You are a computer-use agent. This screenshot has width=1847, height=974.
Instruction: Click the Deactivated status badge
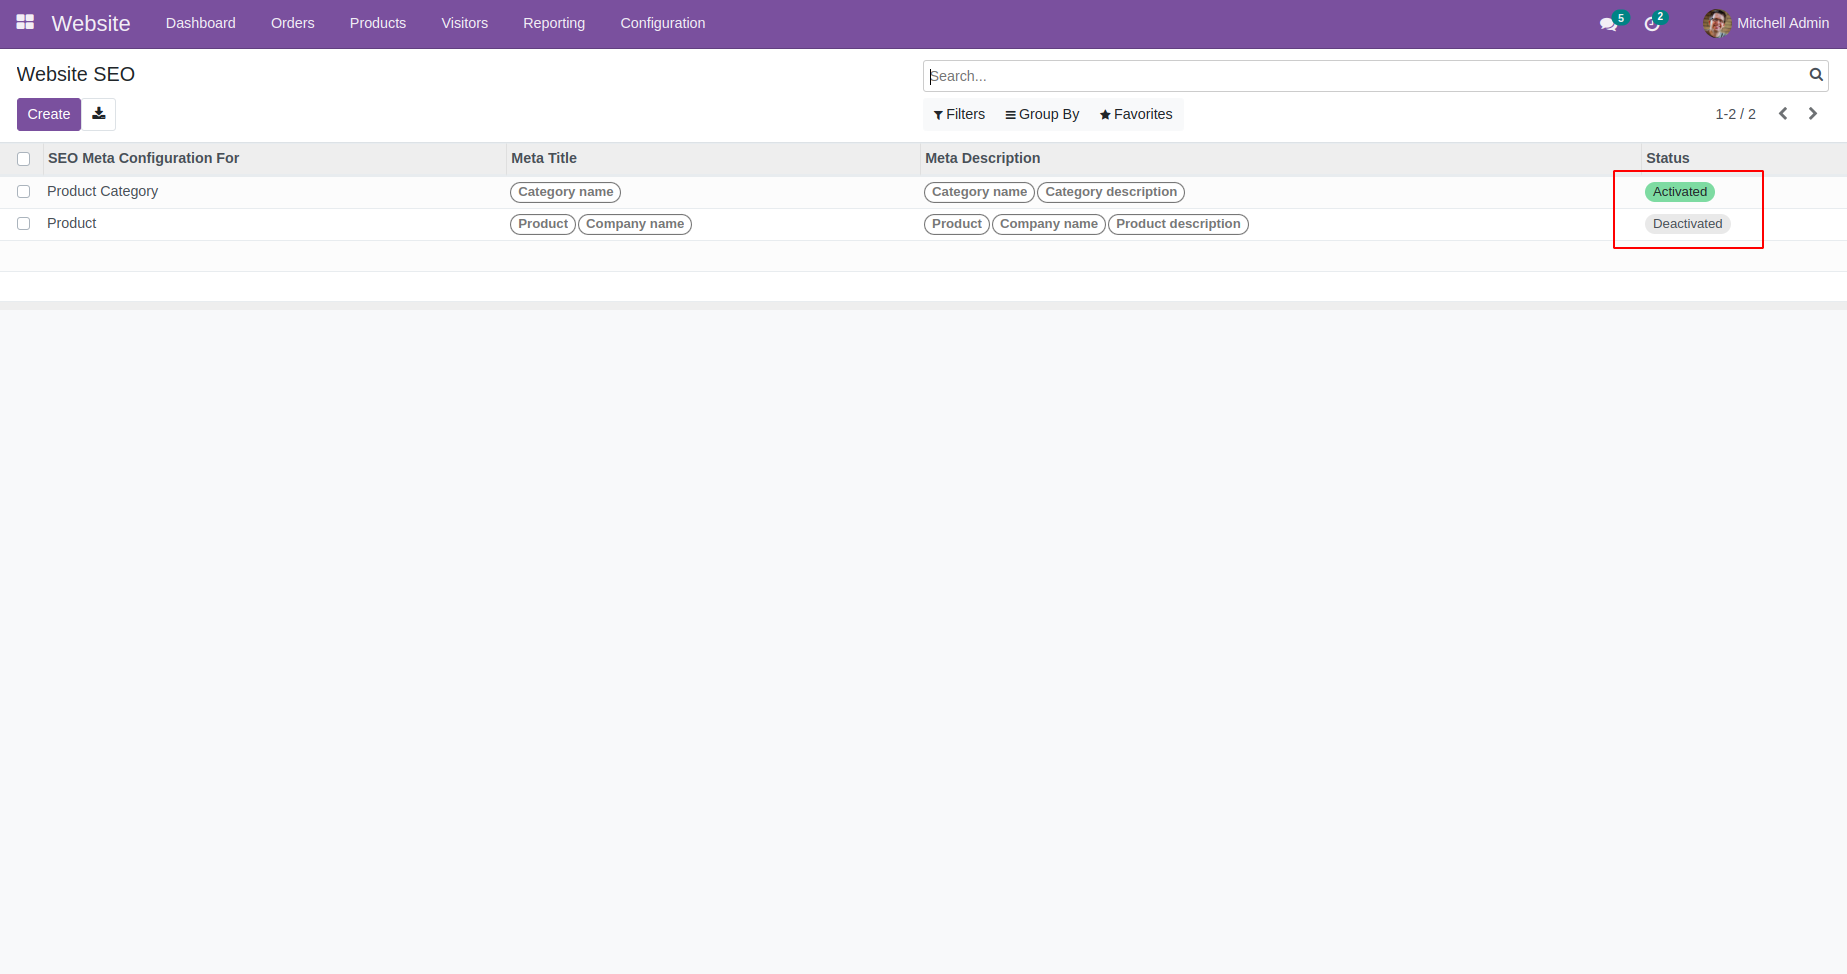pos(1688,224)
